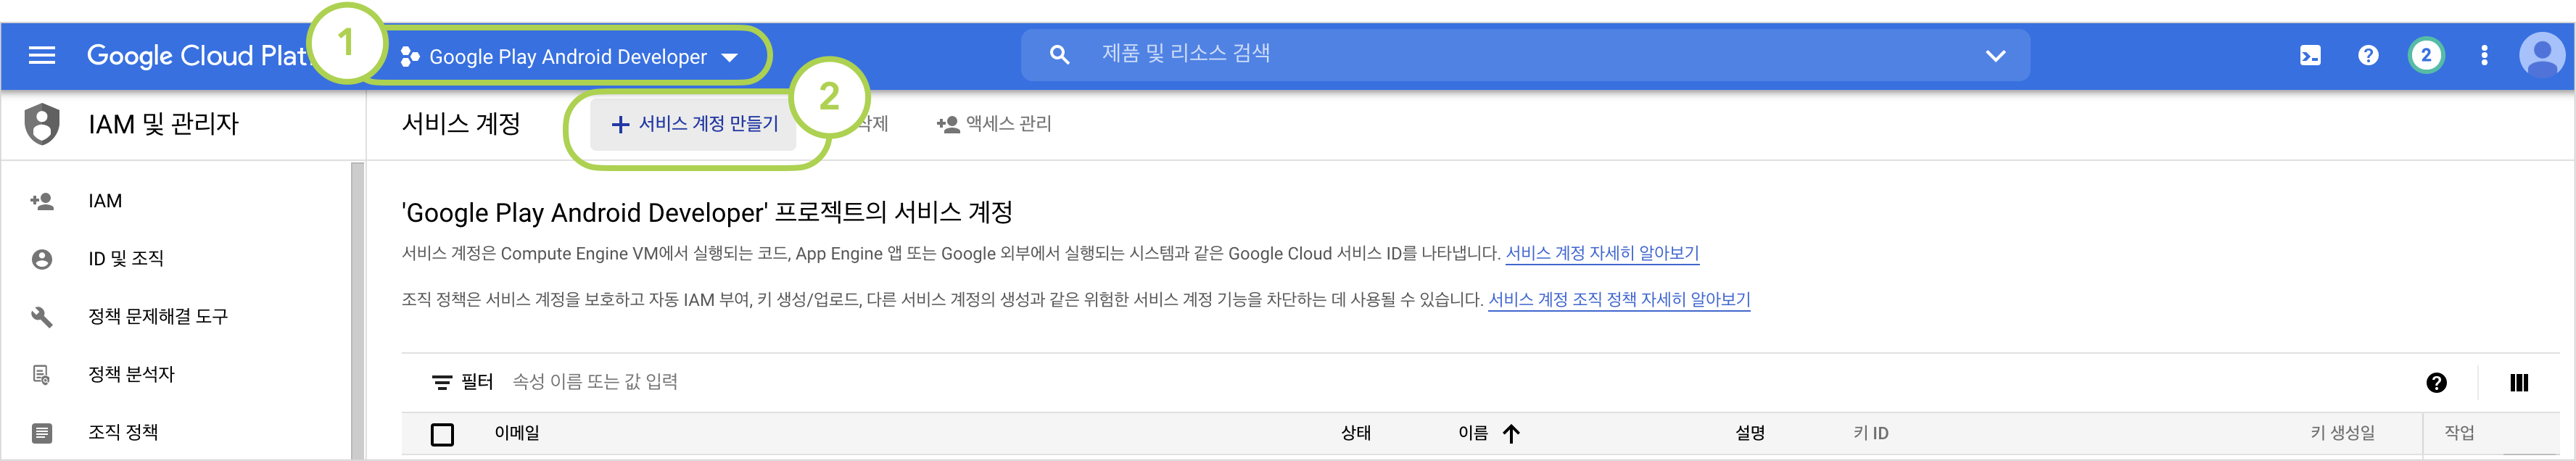Click the 필터 filter icon
The width and height of the screenshot is (2576, 461).
[x=441, y=382]
